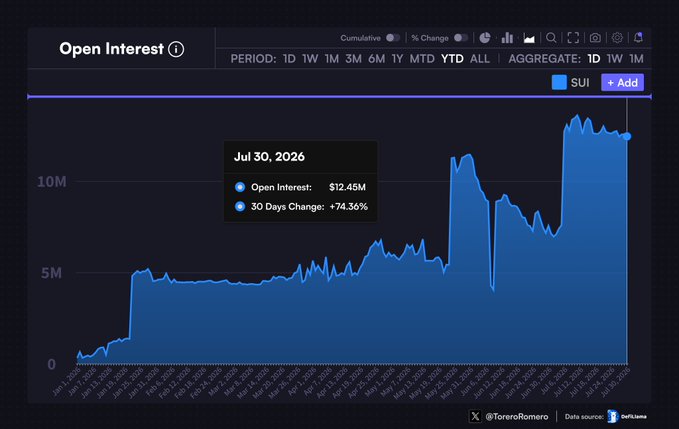
Task: Click the 5M y-axis label
Action: click(52, 273)
